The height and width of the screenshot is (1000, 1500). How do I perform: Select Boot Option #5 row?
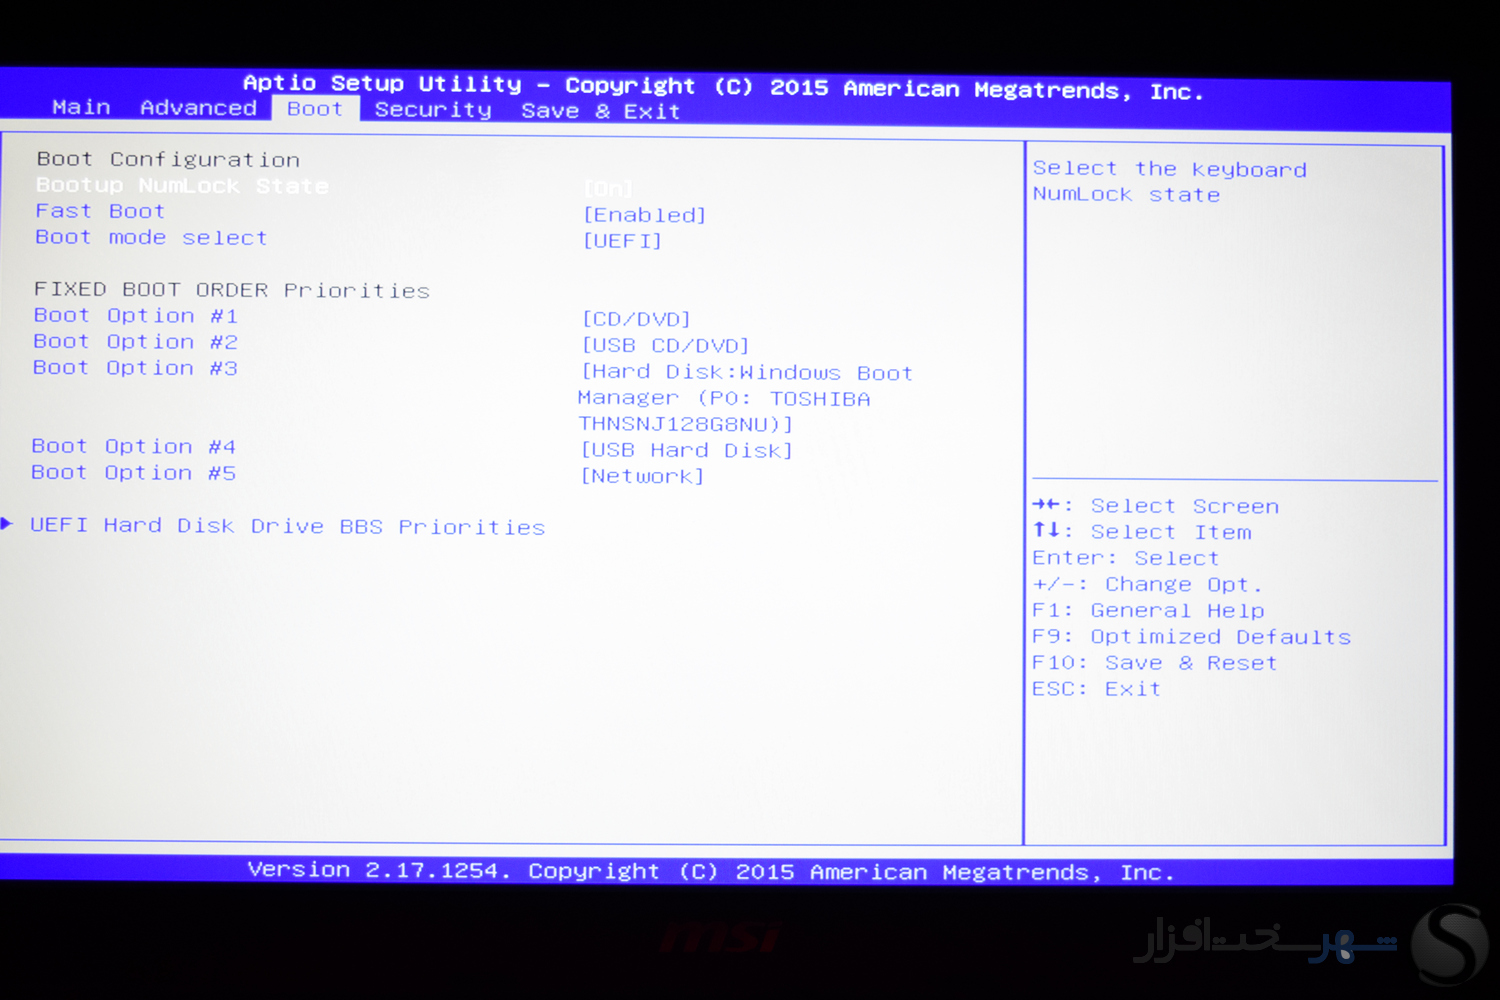point(133,472)
